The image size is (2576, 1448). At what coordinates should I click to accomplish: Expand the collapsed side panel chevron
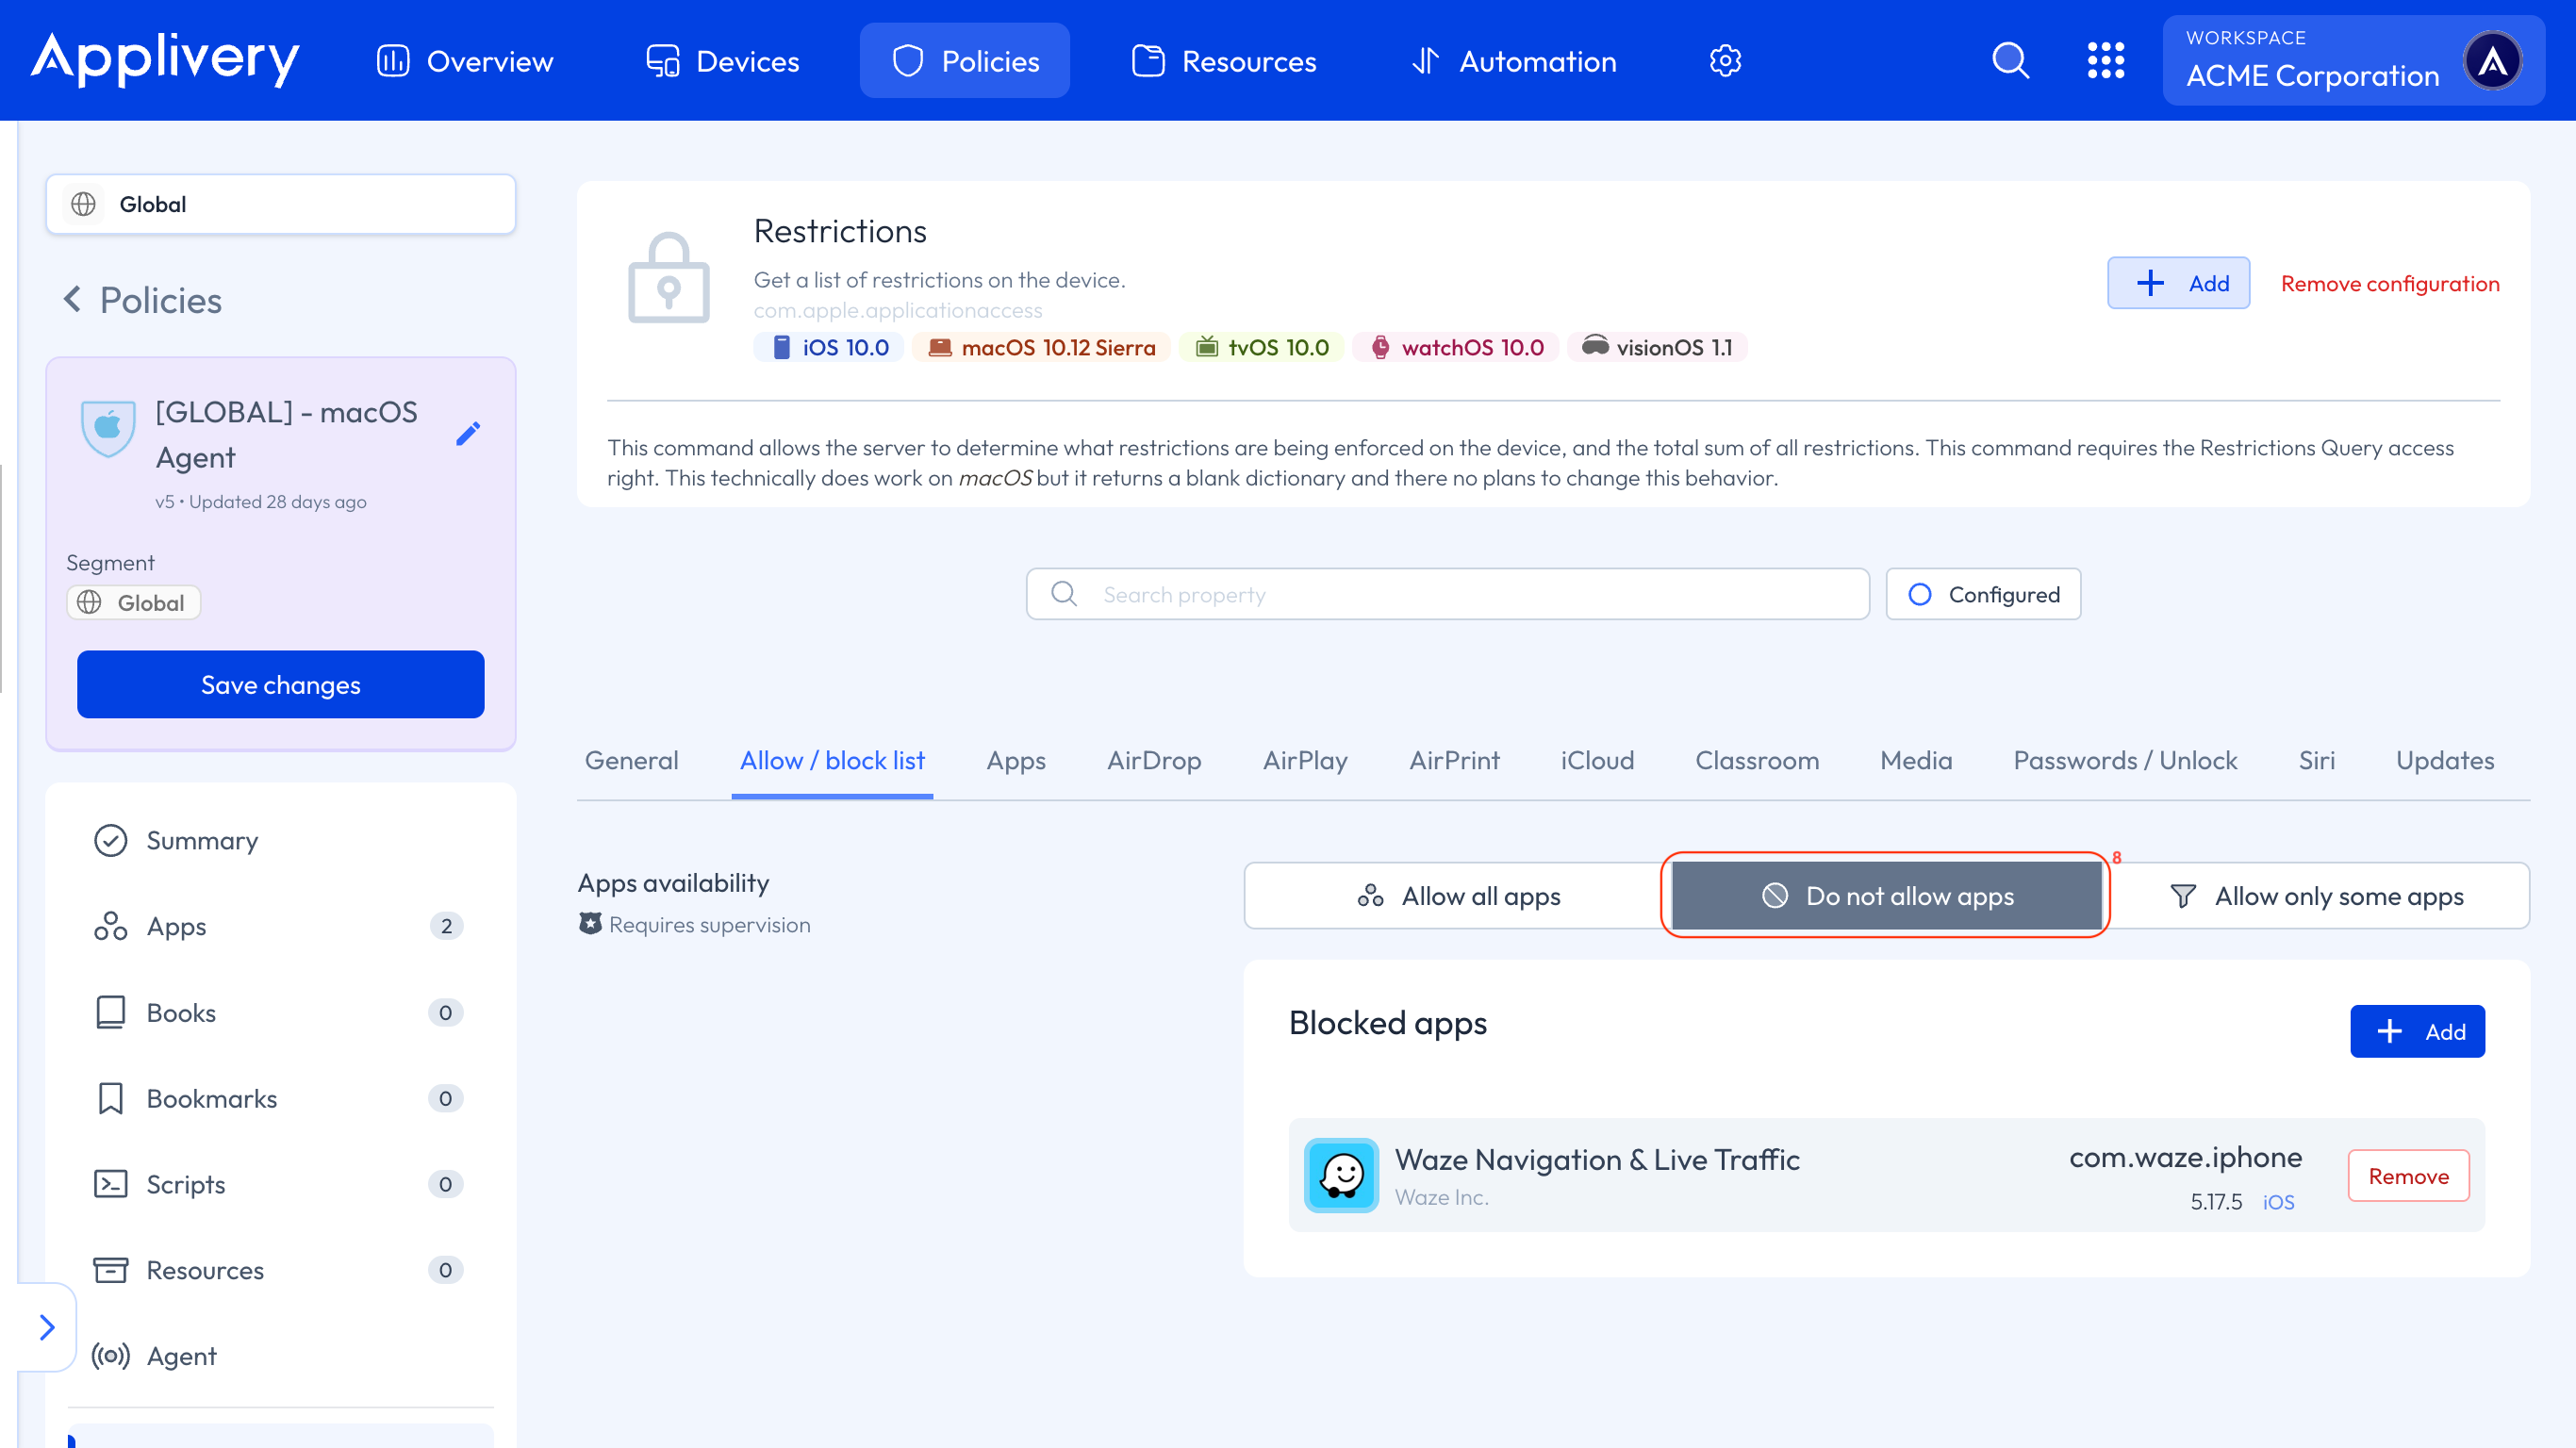click(x=46, y=1327)
